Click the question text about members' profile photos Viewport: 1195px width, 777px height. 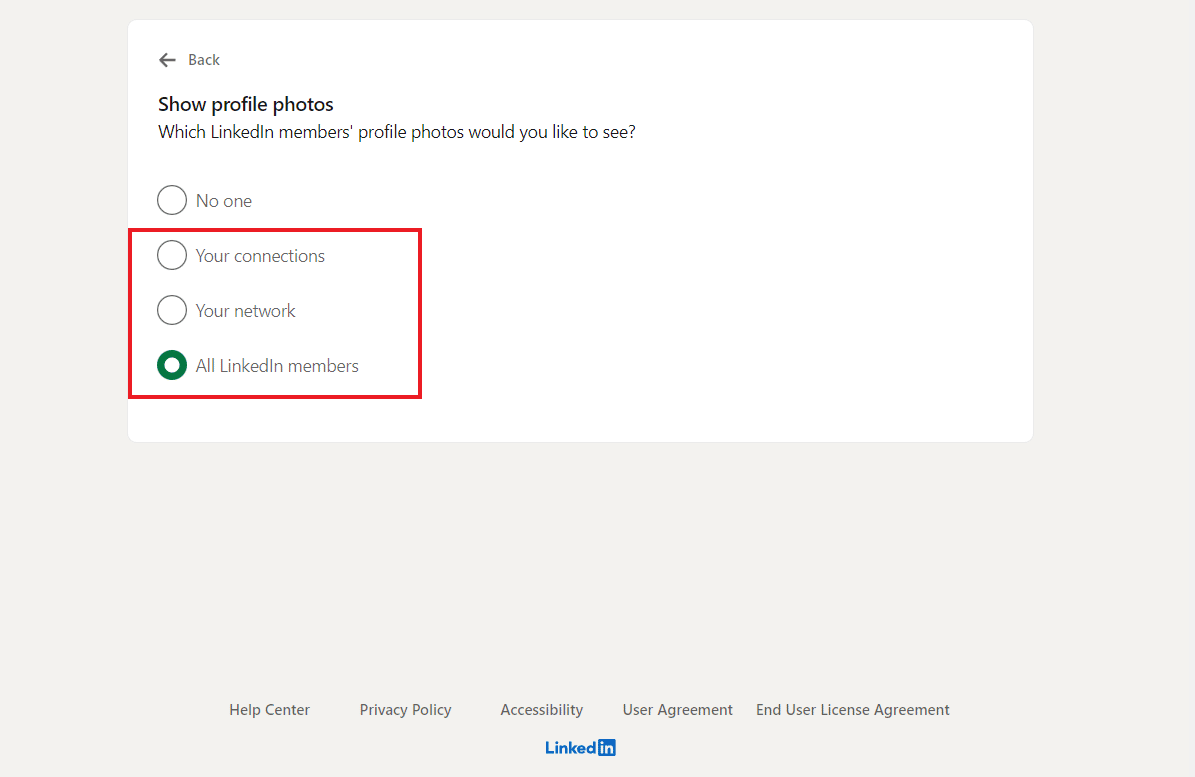[396, 133]
